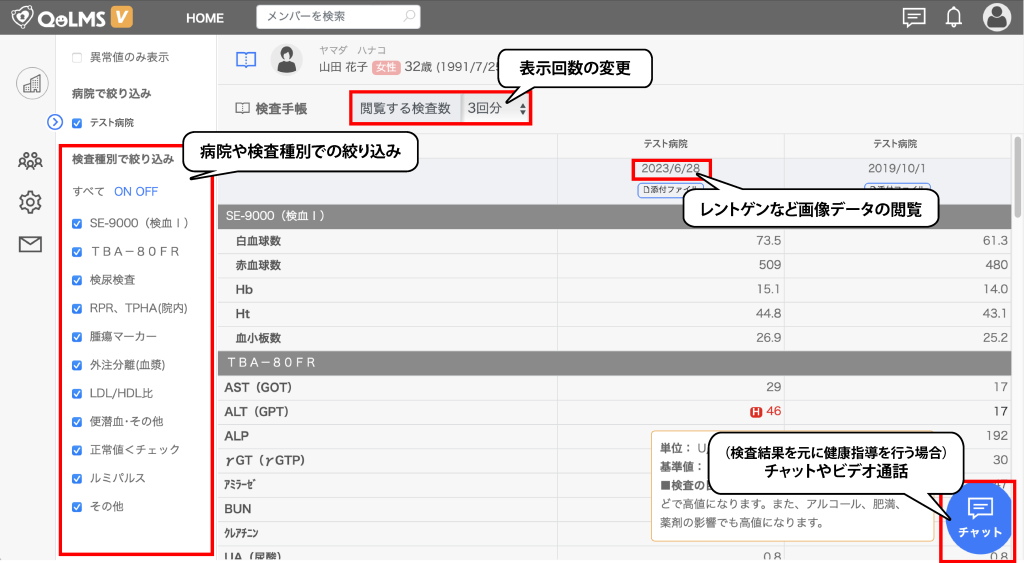Uncheck the テスト病院 hospital filter
Screen dimensions: 1024x563
[x=77, y=123]
